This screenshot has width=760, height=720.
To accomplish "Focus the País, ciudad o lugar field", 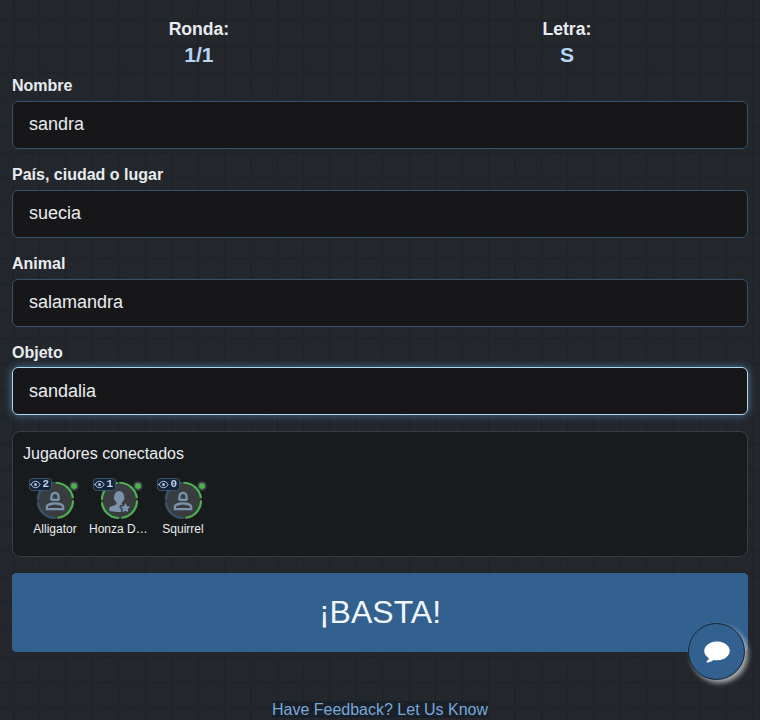I will (x=380, y=214).
